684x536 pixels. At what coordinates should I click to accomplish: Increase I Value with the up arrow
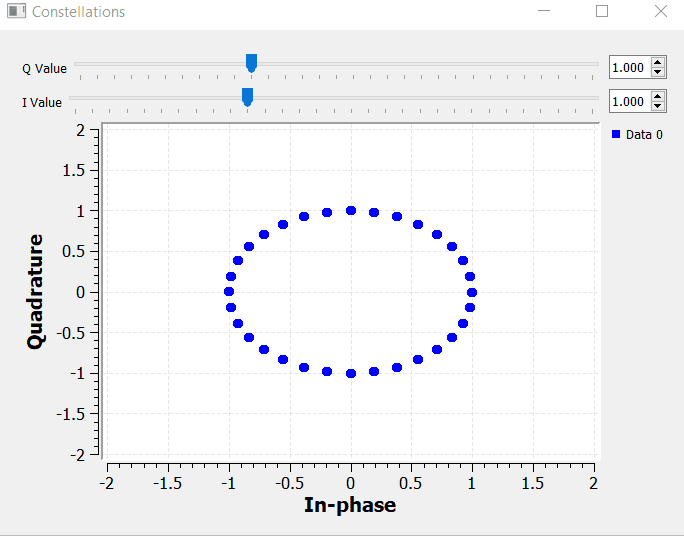(x=658, y=96)
